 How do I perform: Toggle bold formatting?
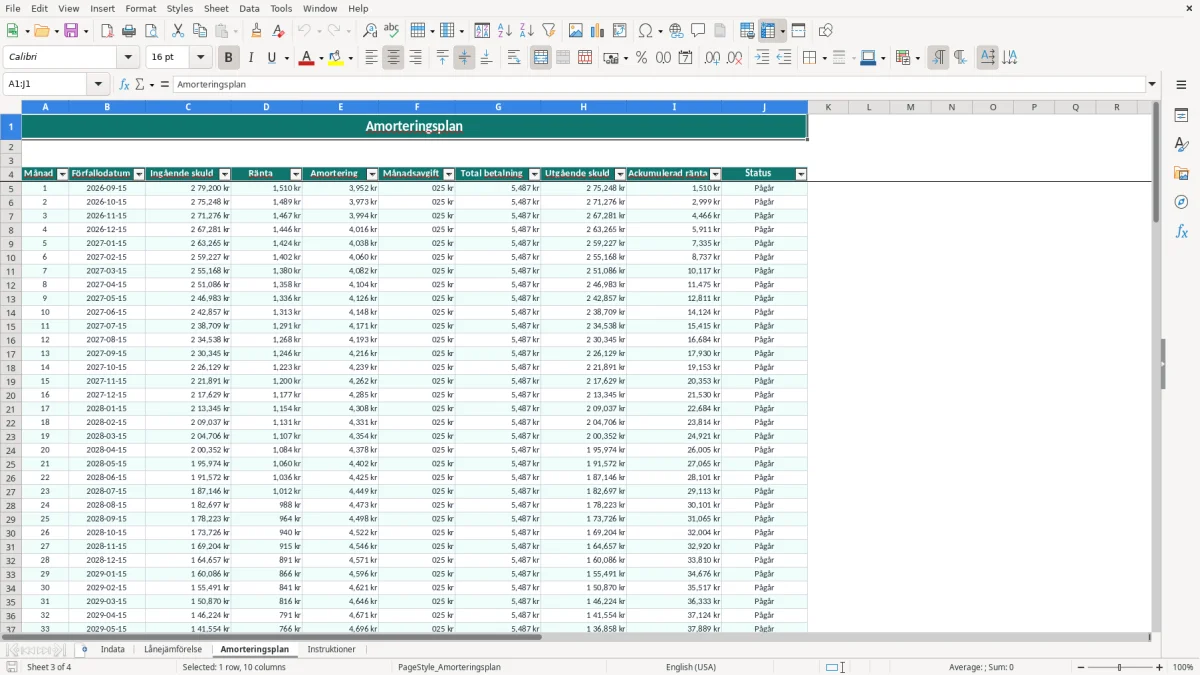click(x=229, y=58)
